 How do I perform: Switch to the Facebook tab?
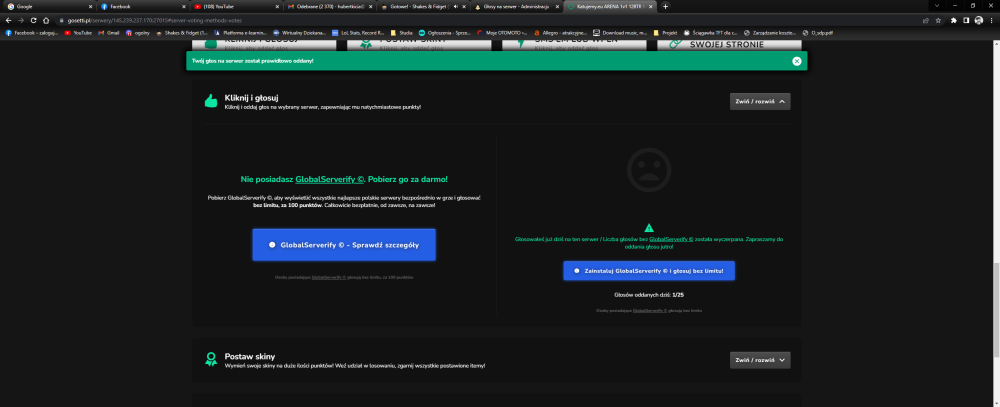tap(142, 6)
